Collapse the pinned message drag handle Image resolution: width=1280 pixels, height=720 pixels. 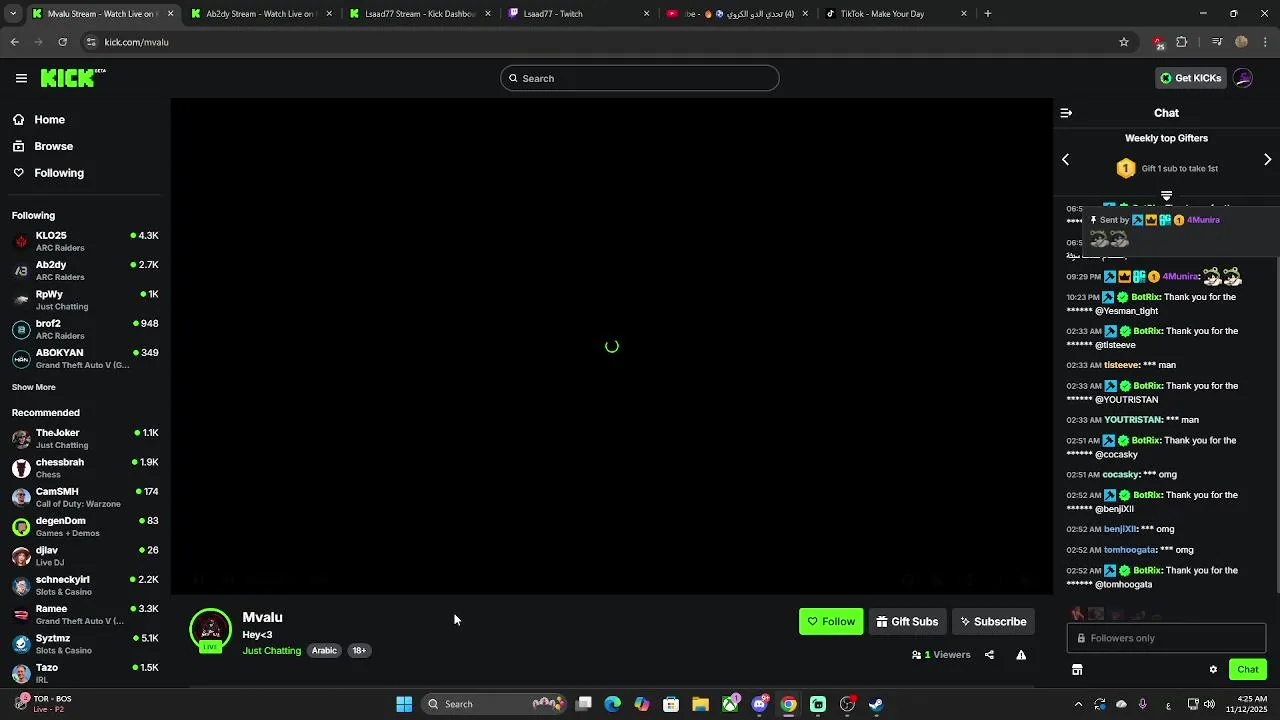point(1166,196)
